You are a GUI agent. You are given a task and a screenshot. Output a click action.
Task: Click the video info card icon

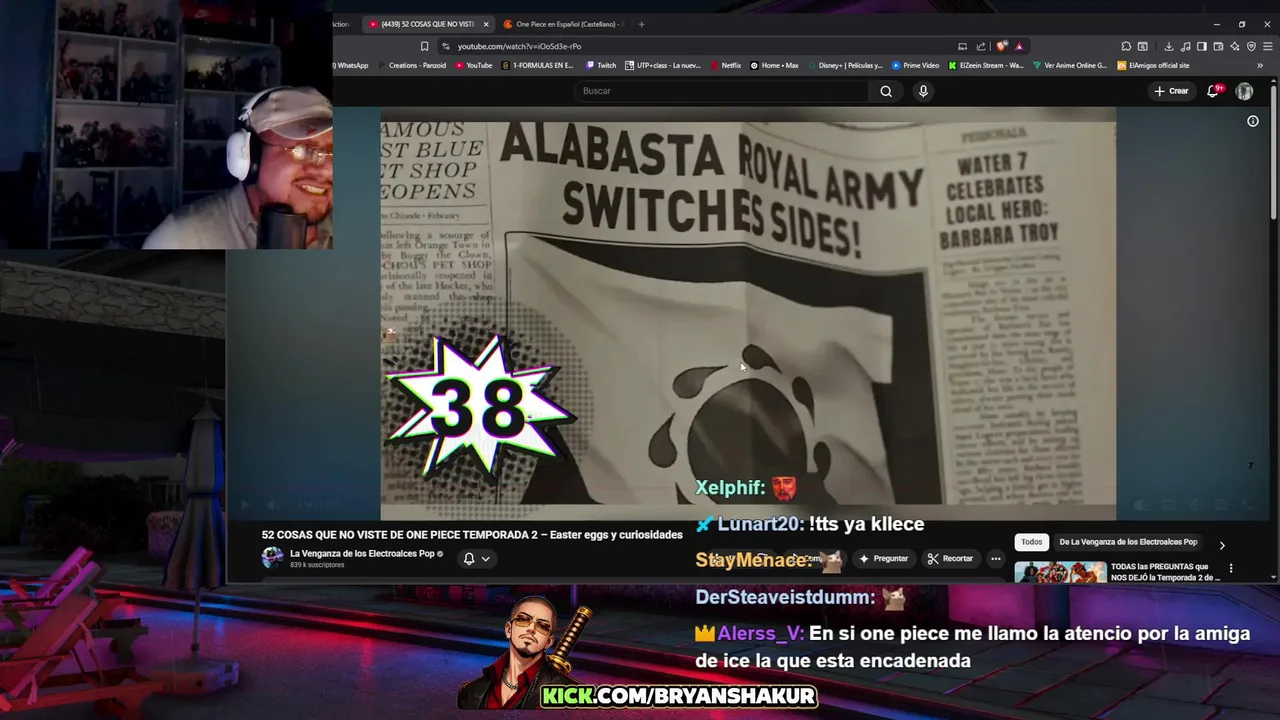point(1253,121)
